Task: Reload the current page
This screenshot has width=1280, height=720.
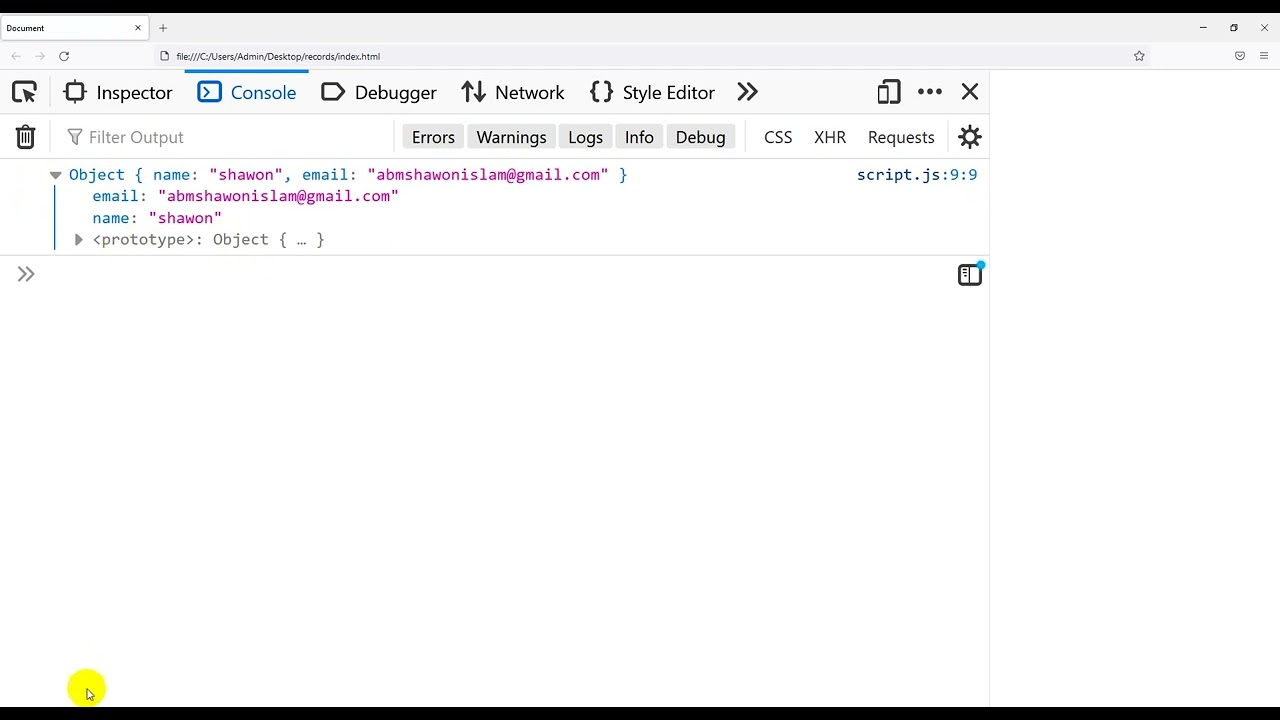Action: pos(64,56)
